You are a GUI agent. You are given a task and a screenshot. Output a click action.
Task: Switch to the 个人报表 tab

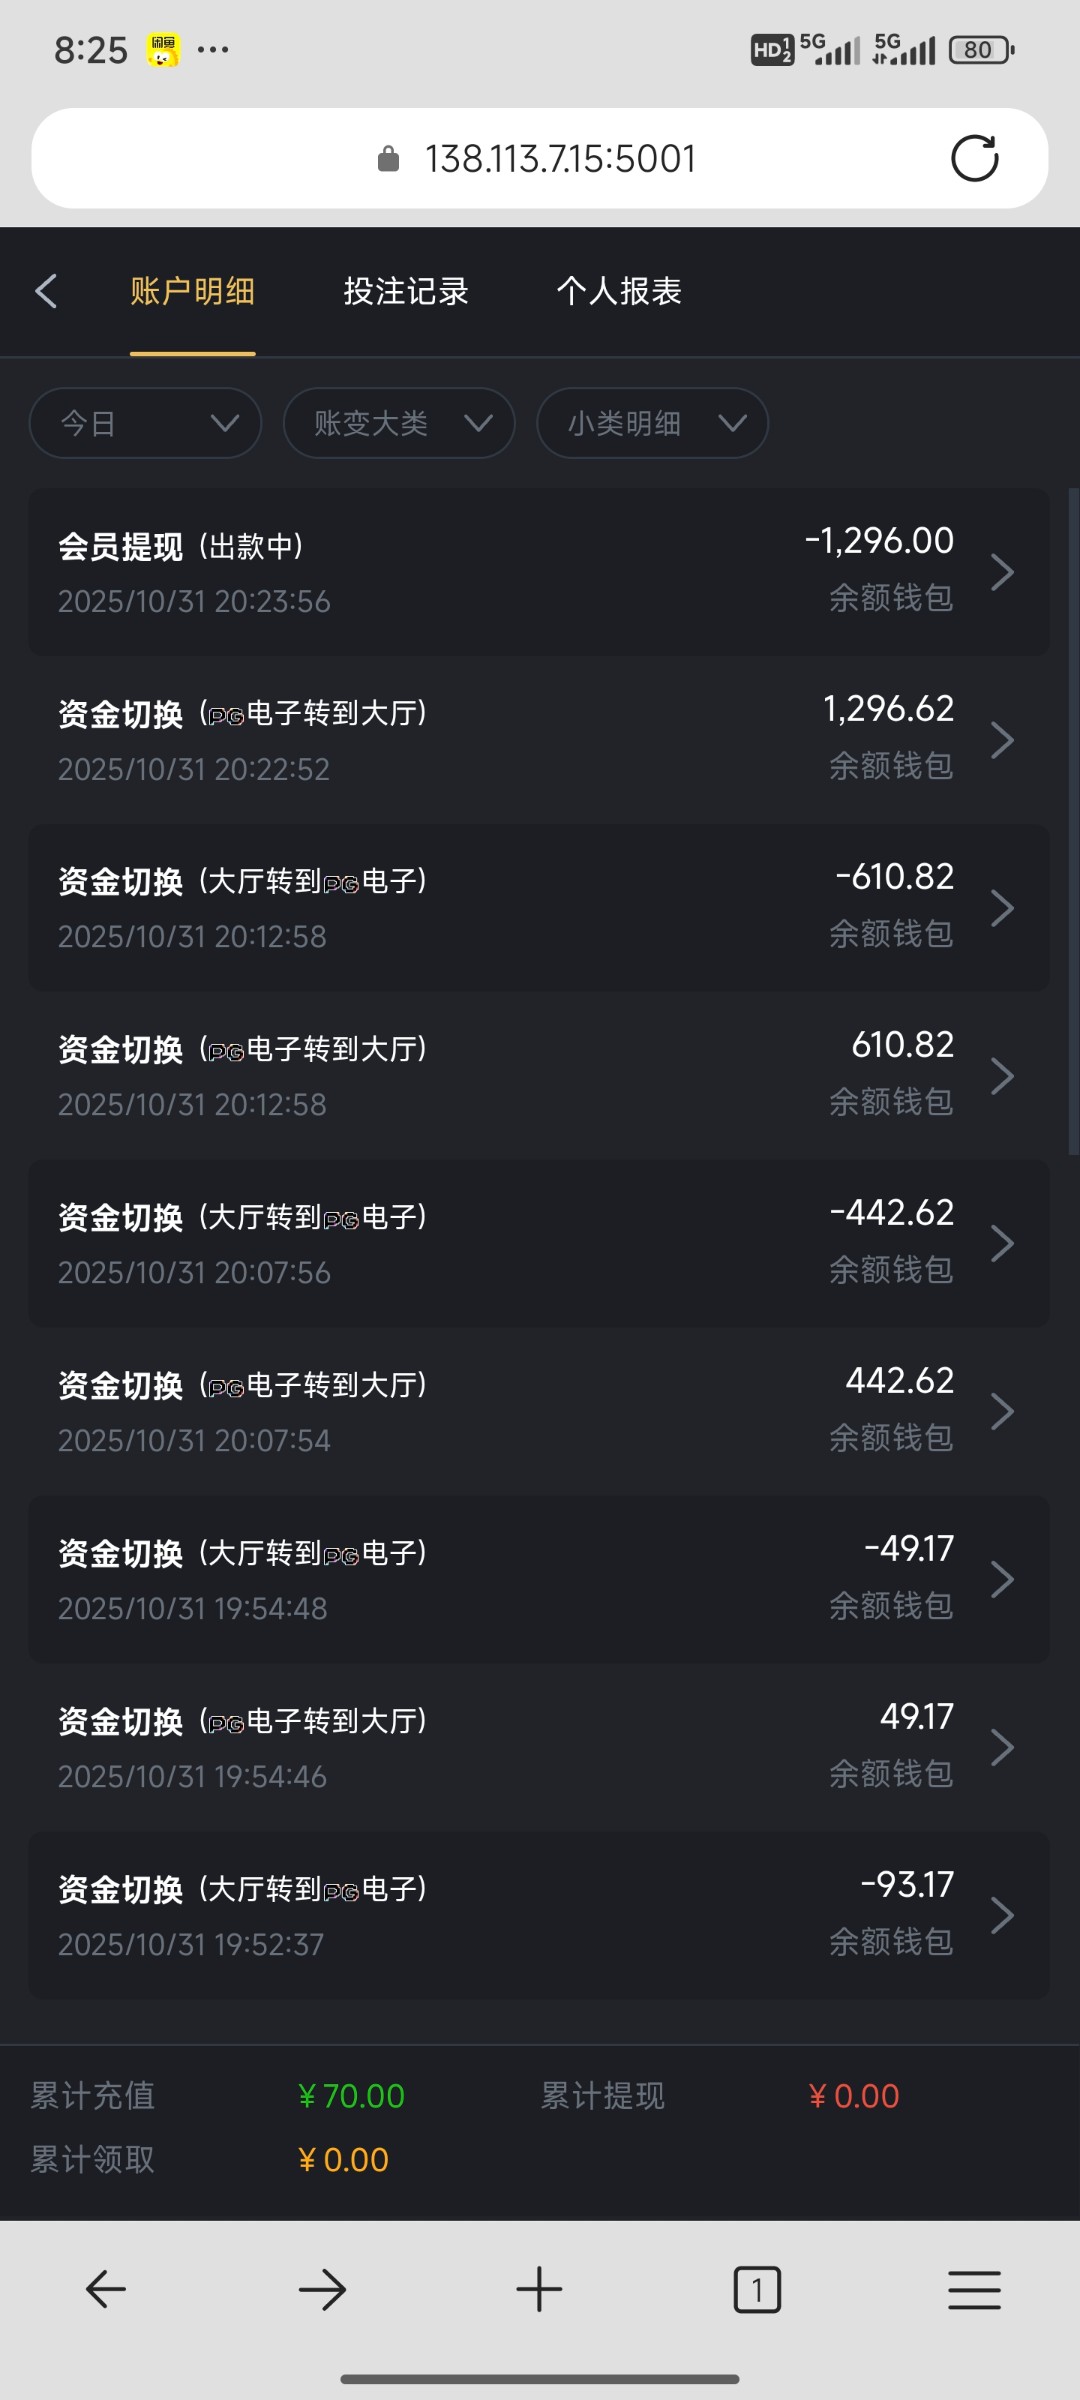click(x=619, y=291)
